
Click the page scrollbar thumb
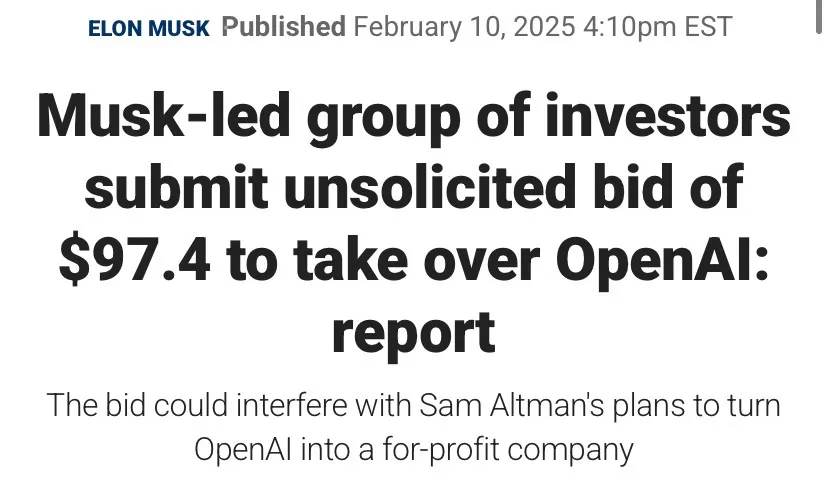coord(819,17)
